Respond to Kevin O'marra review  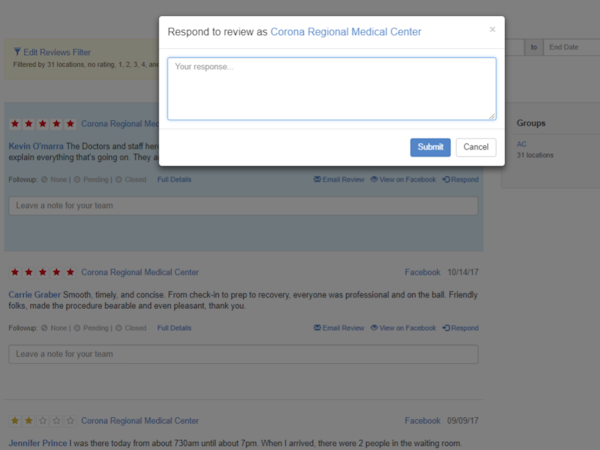click(x=460, y=179)
